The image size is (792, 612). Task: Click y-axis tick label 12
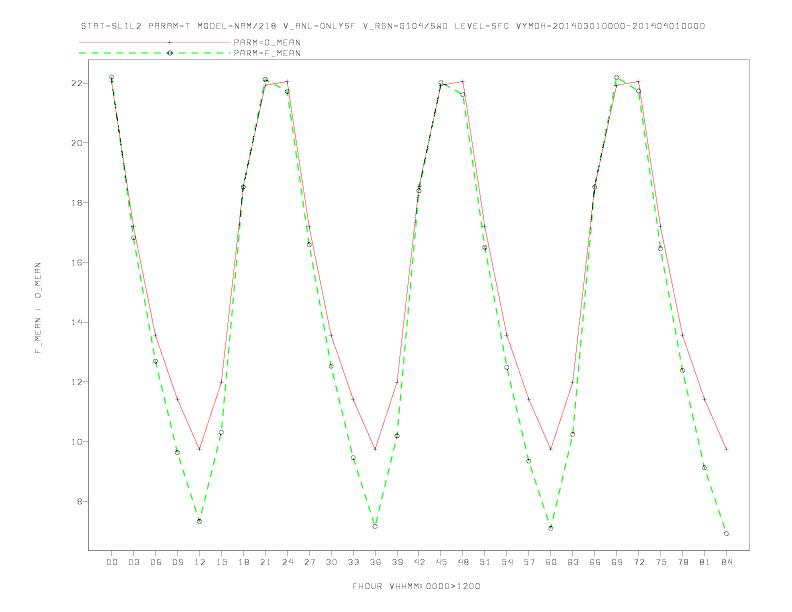click(x=77, y=382)
